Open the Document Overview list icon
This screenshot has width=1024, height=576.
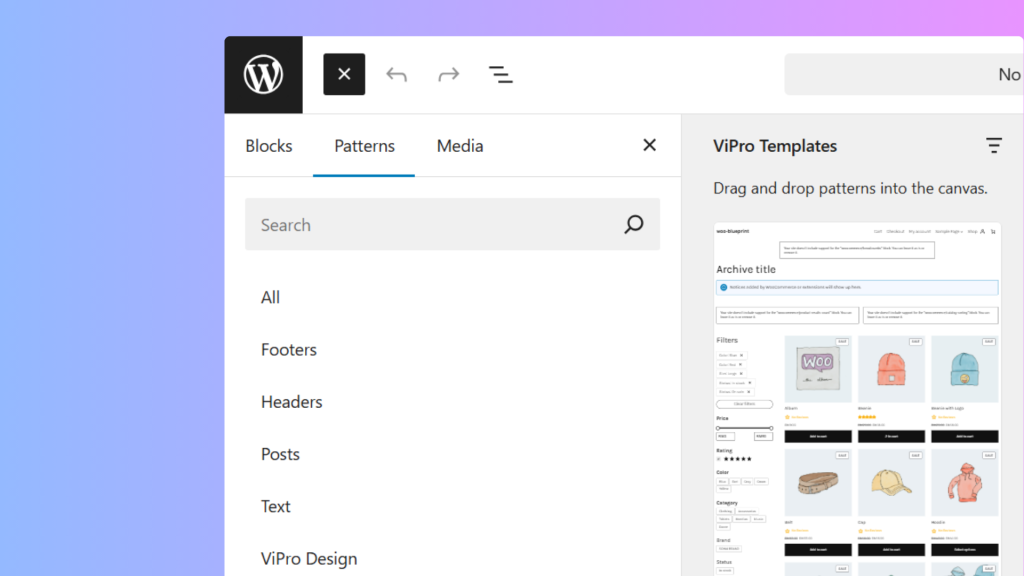[x=501, y=75]
